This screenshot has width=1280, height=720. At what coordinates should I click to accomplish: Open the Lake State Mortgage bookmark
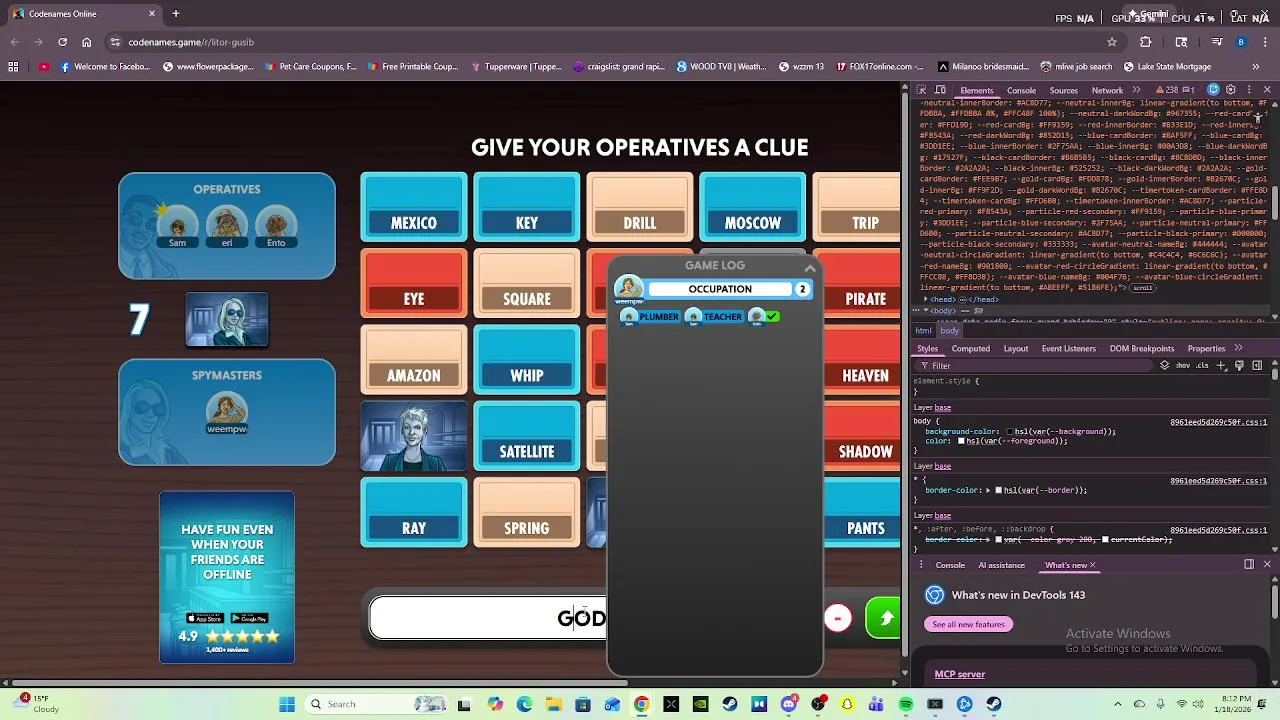coord(1167,67)
